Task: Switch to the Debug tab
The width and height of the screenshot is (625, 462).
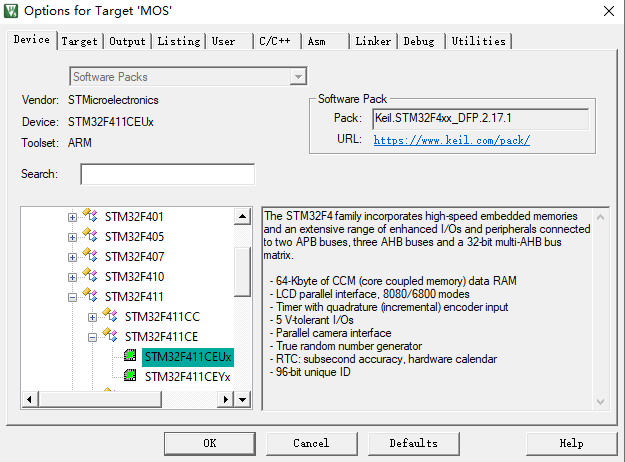Action: coord(419,41)
